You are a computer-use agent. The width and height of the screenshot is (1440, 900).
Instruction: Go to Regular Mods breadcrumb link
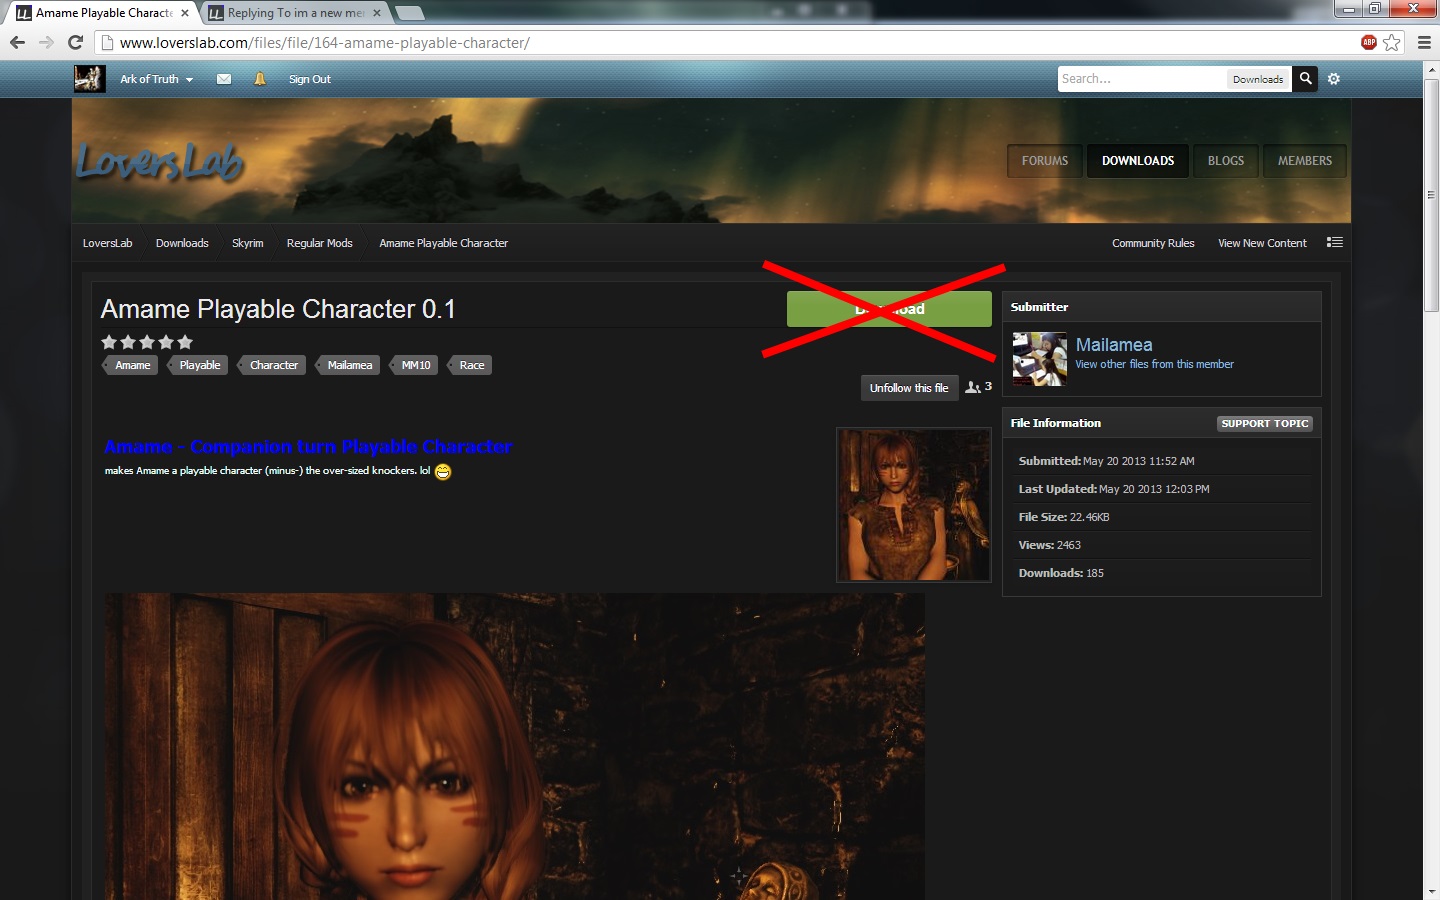(x=320, y=243)
